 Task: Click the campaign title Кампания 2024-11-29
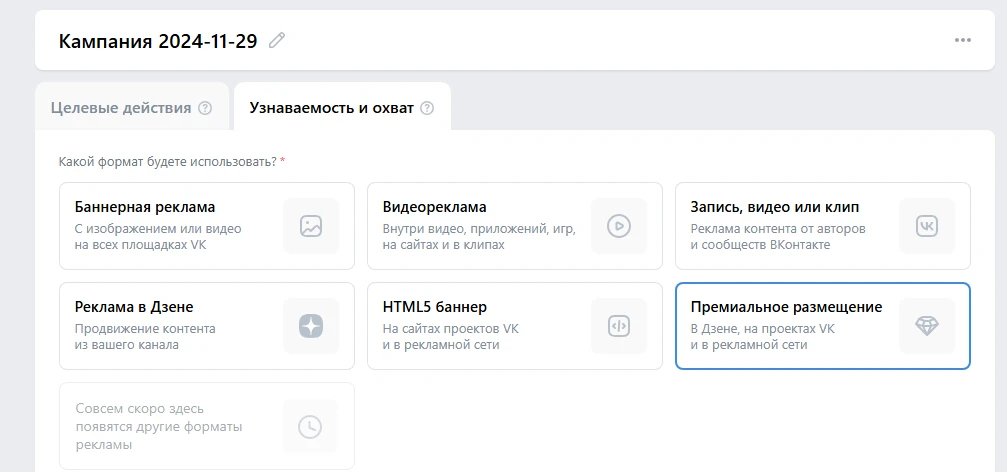pyautogui.click(x=158, y=41)
